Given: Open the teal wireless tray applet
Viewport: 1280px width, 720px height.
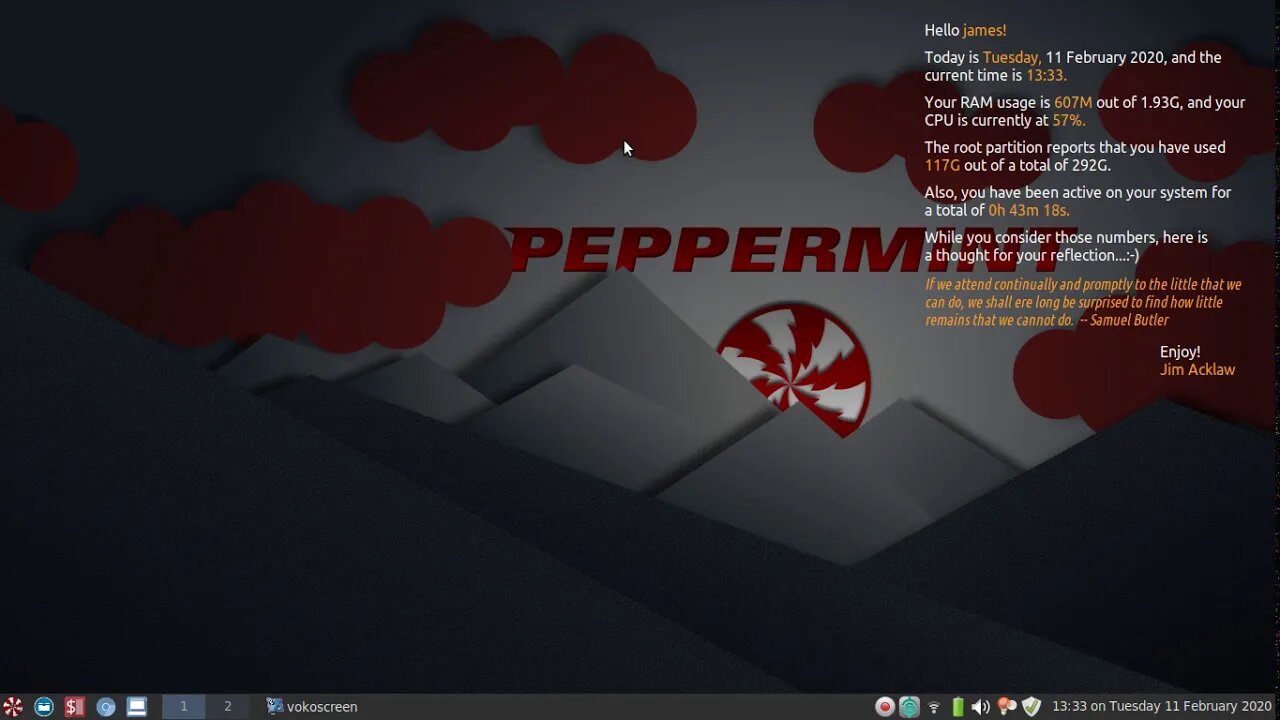Looking at the screenshot, I should [x=909, y=707].
